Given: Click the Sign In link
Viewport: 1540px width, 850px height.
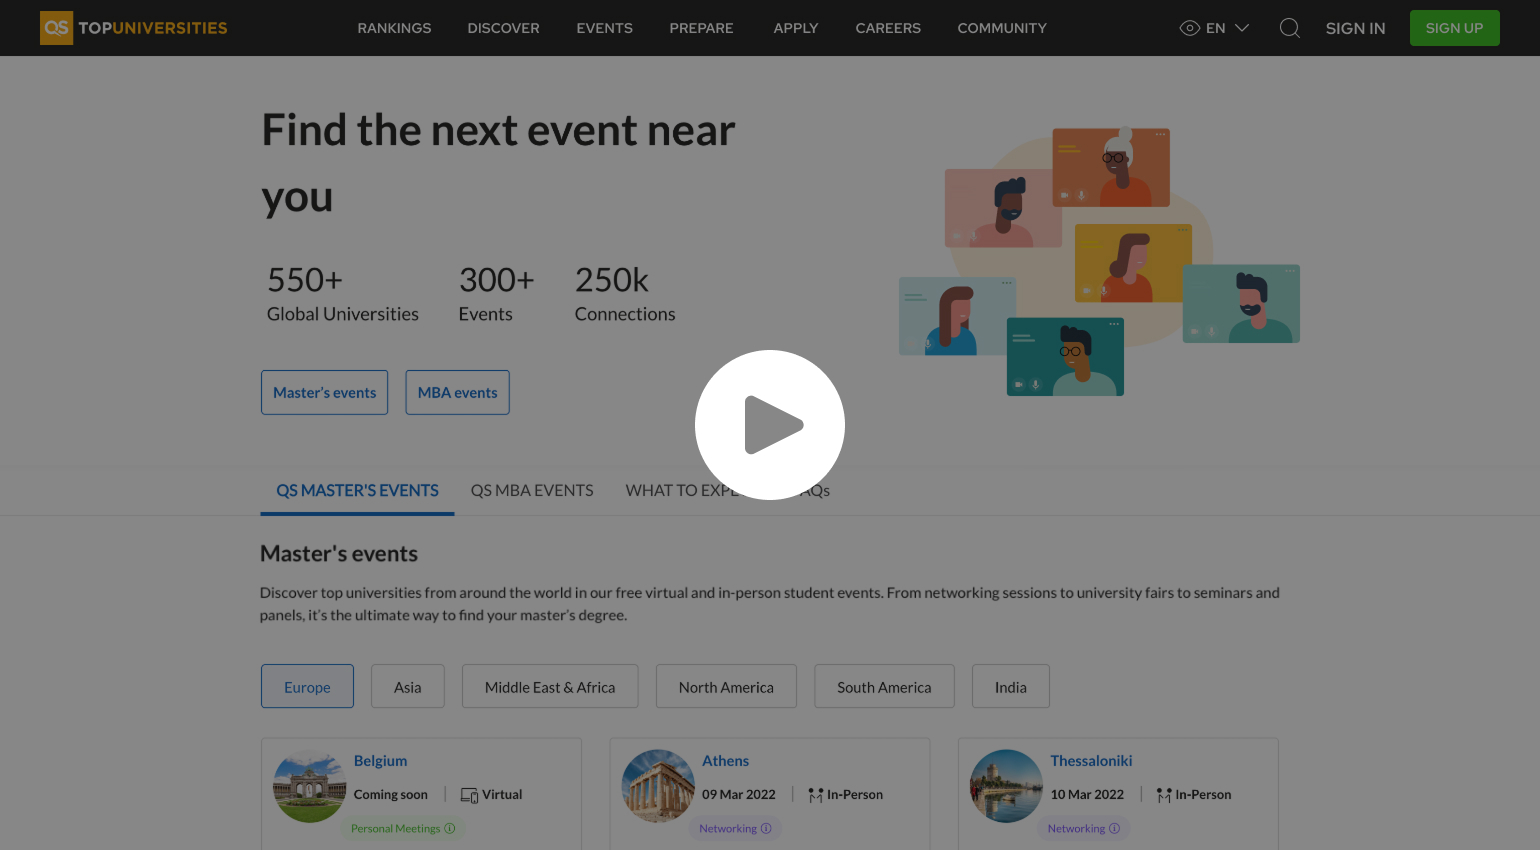Looking at the screenshot, I should coord(1355,28).
